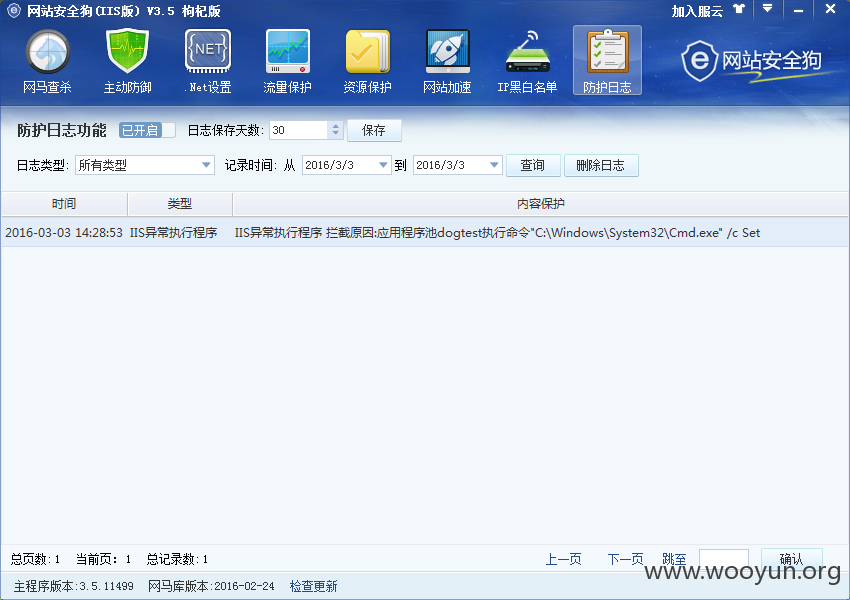850x600 pixels.
Task: Click 主程序版本:3.5.11499 status text
Action: click(74, 586)
